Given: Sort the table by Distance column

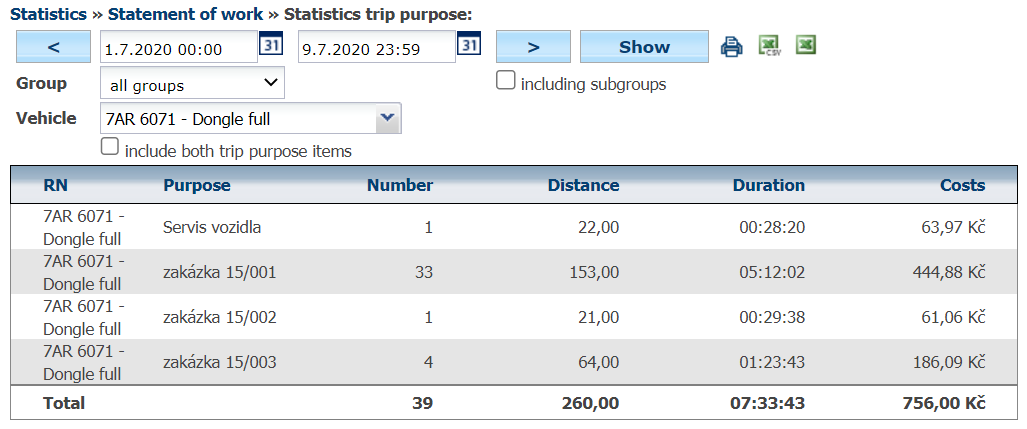Looking at the screenshot, I should pos(583,185).
